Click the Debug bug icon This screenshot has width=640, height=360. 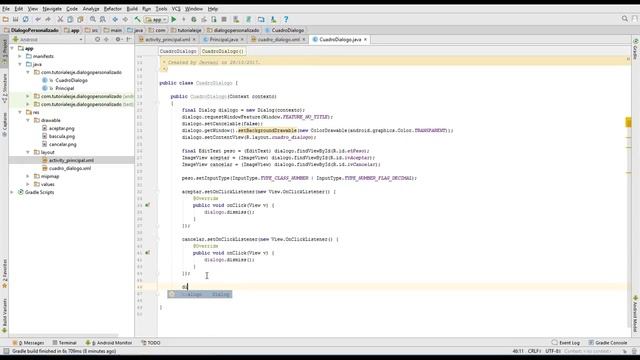tap(194, 19)
